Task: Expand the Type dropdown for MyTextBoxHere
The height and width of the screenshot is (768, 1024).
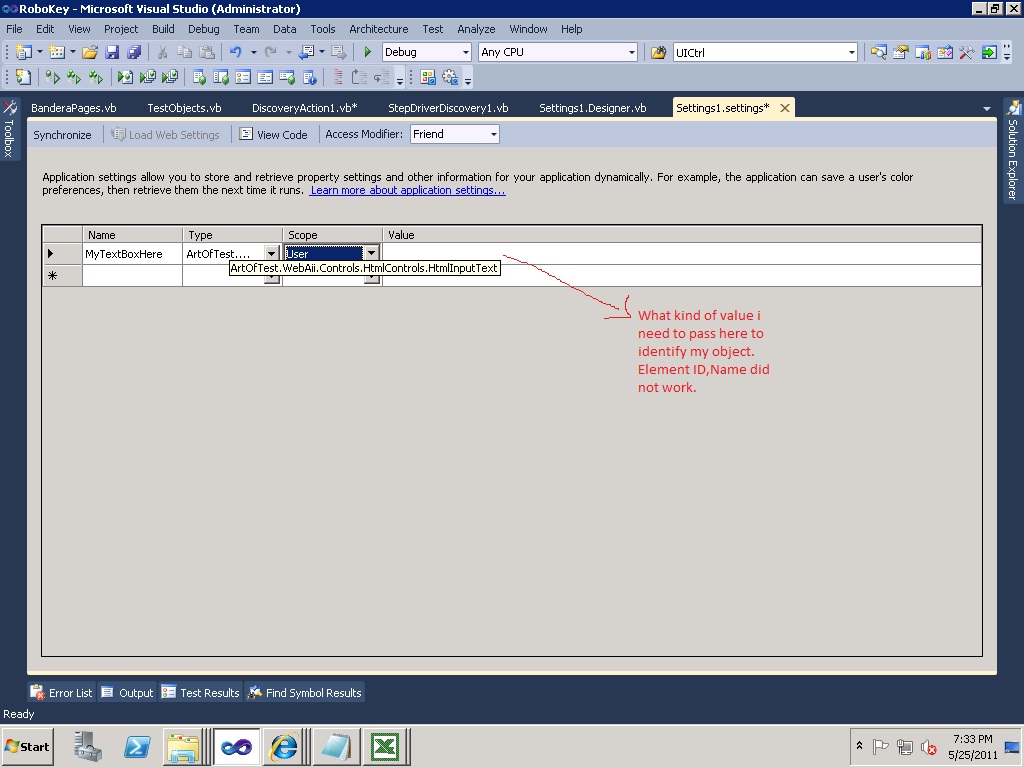Action: pos(271,253)
